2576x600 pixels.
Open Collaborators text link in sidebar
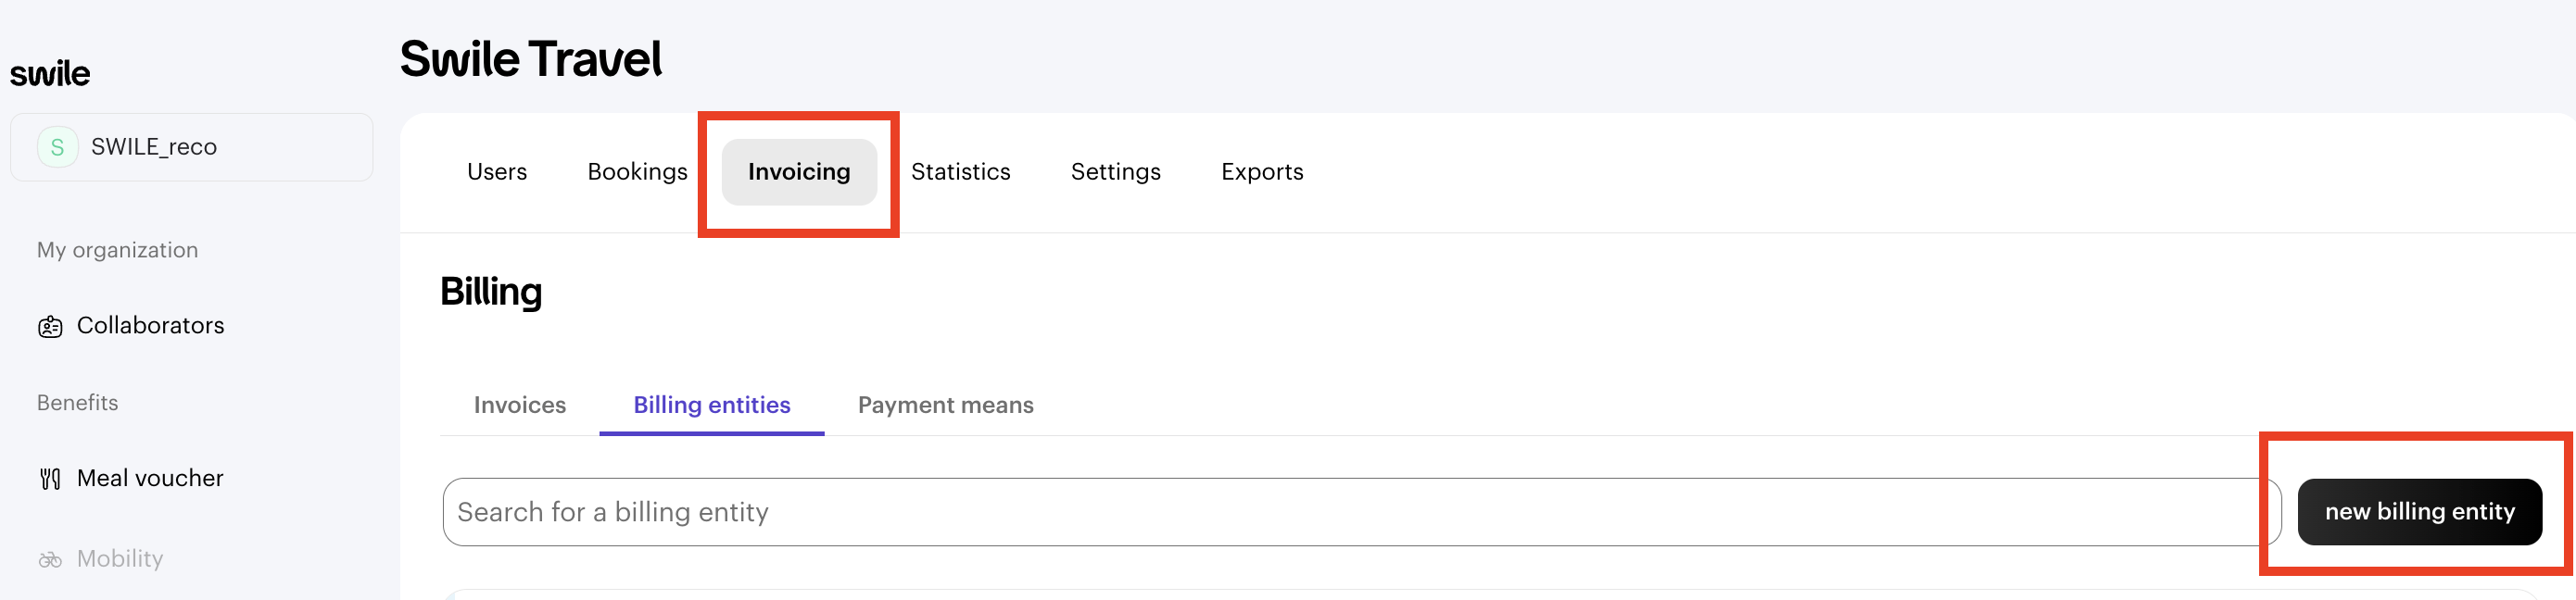coord(150,325)
